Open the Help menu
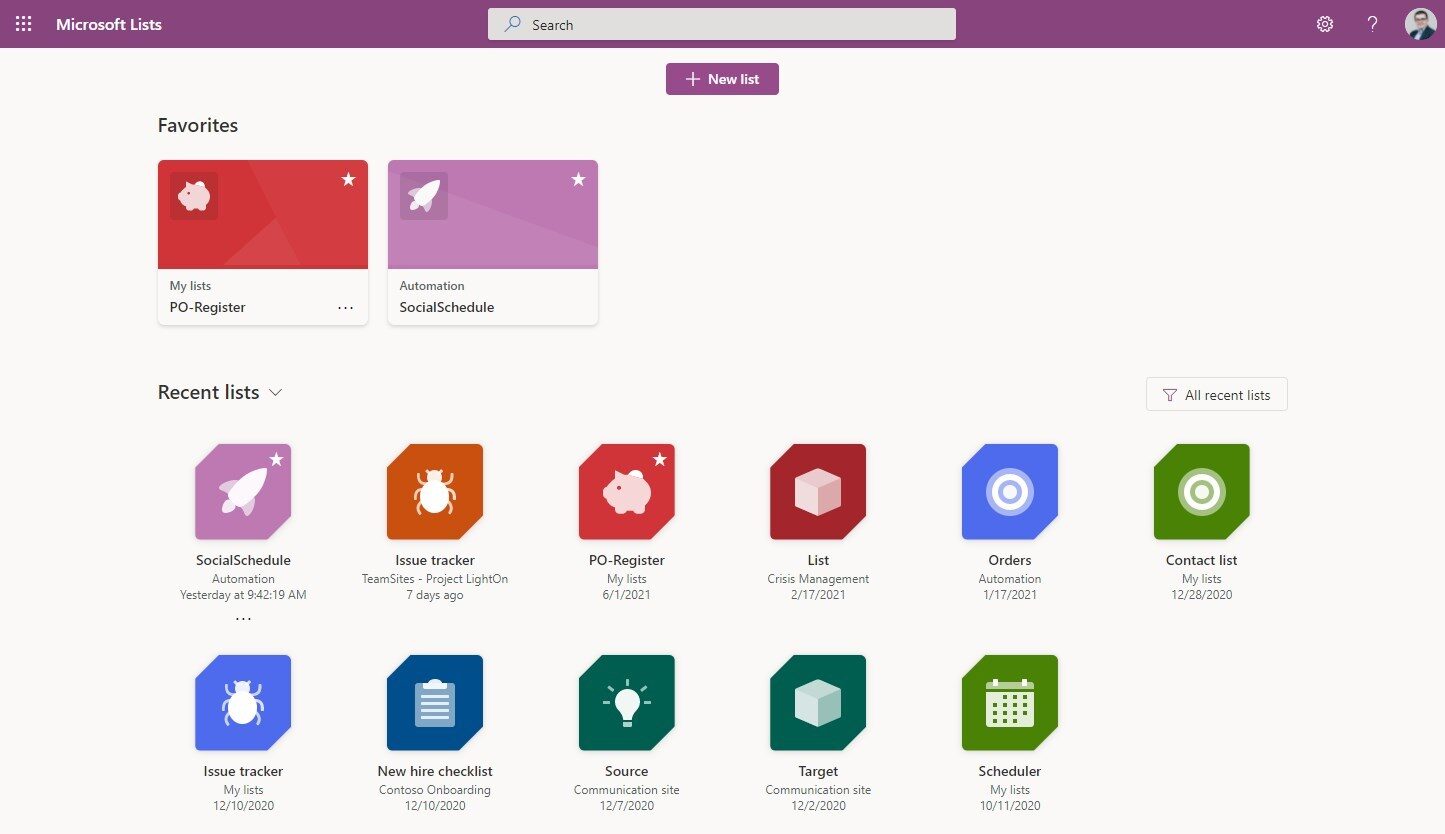1445x834 pixels. tap(1371, 23)
